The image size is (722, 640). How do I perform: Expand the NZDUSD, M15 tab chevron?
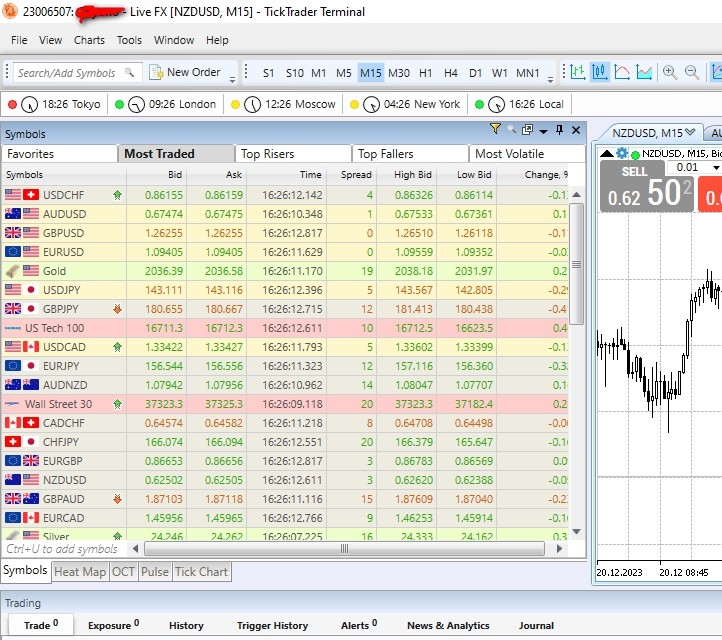(x=690, y=132)
